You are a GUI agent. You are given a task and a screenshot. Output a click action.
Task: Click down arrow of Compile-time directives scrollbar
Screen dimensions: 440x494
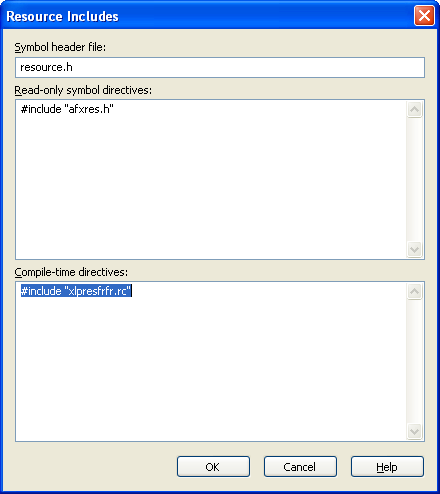pos(415,431)
